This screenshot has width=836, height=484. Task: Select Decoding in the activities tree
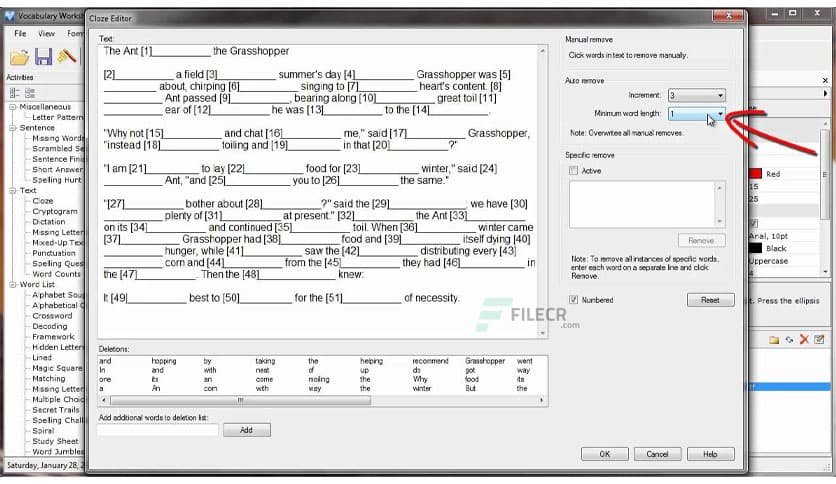point(50,326)
